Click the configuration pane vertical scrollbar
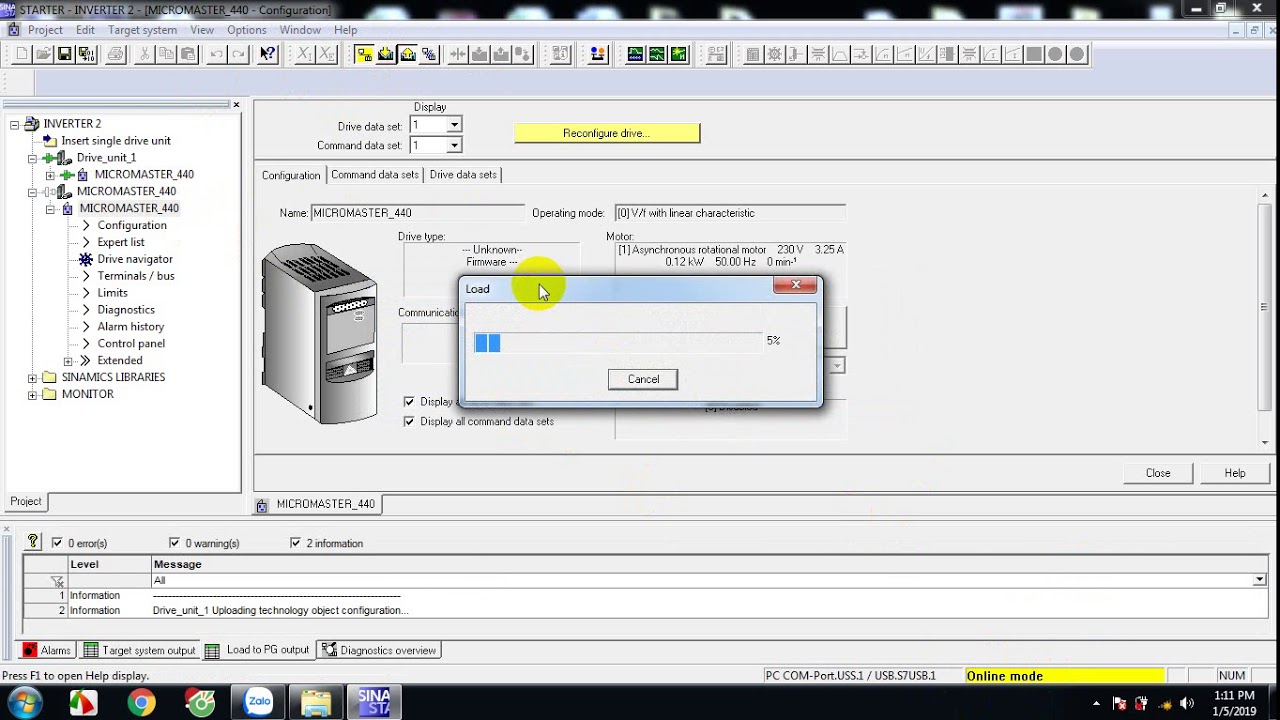Viewport: 1280px width, 720px height. [1266, 319]
